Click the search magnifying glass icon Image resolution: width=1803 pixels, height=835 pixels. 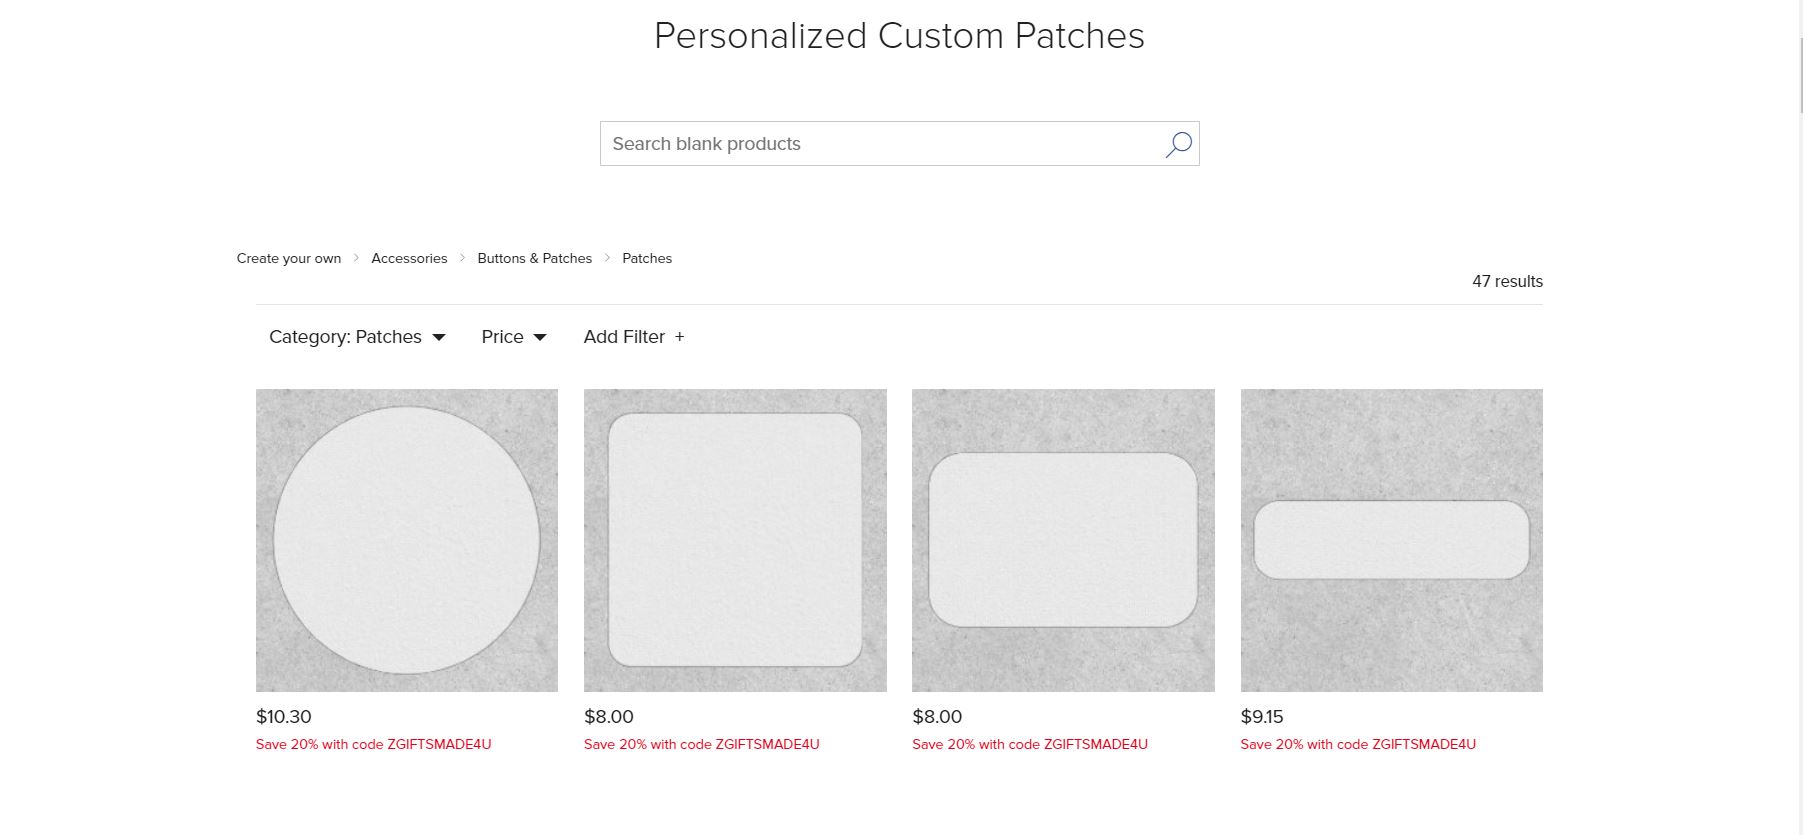1177,144
